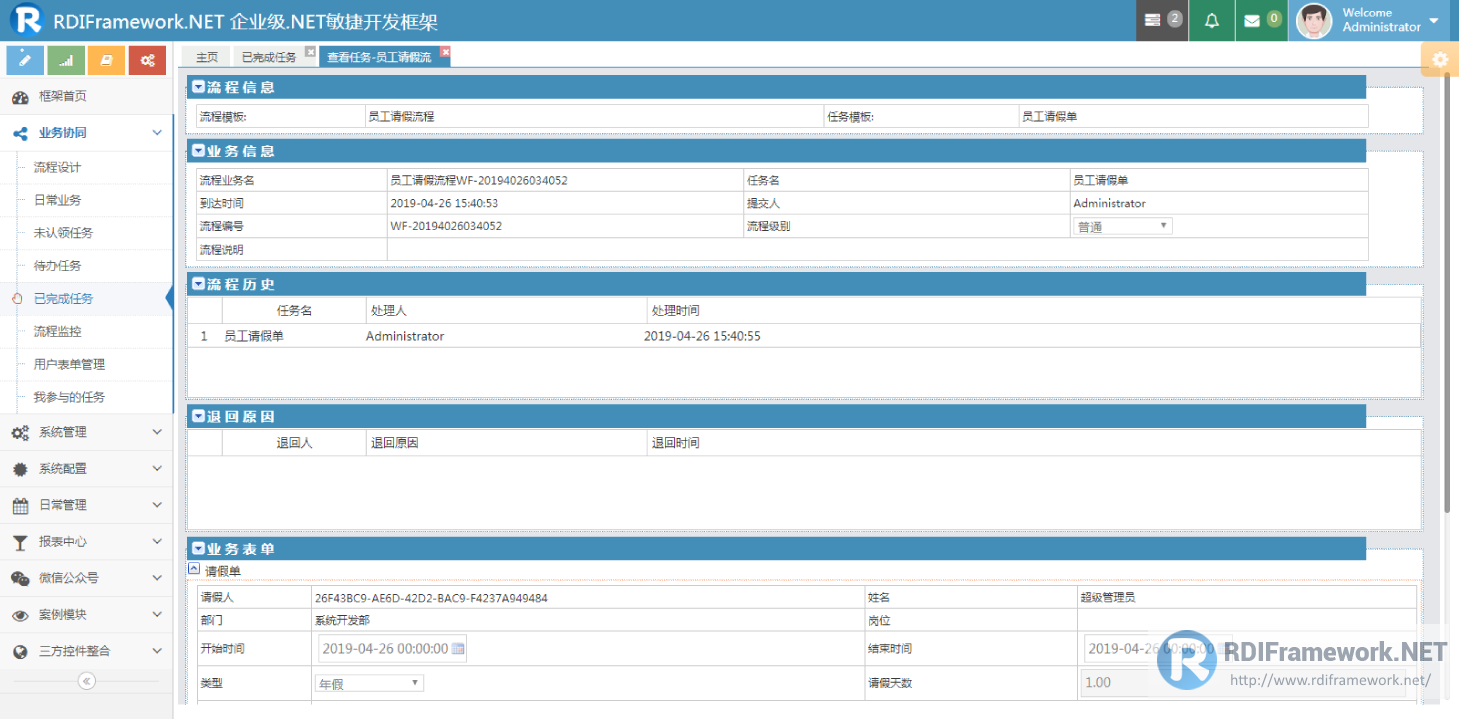Image resolution: width=1459 pixels, height=719 pixels.
Task: Close the 已完成任务 tab
Action: (x=310, y=52)
